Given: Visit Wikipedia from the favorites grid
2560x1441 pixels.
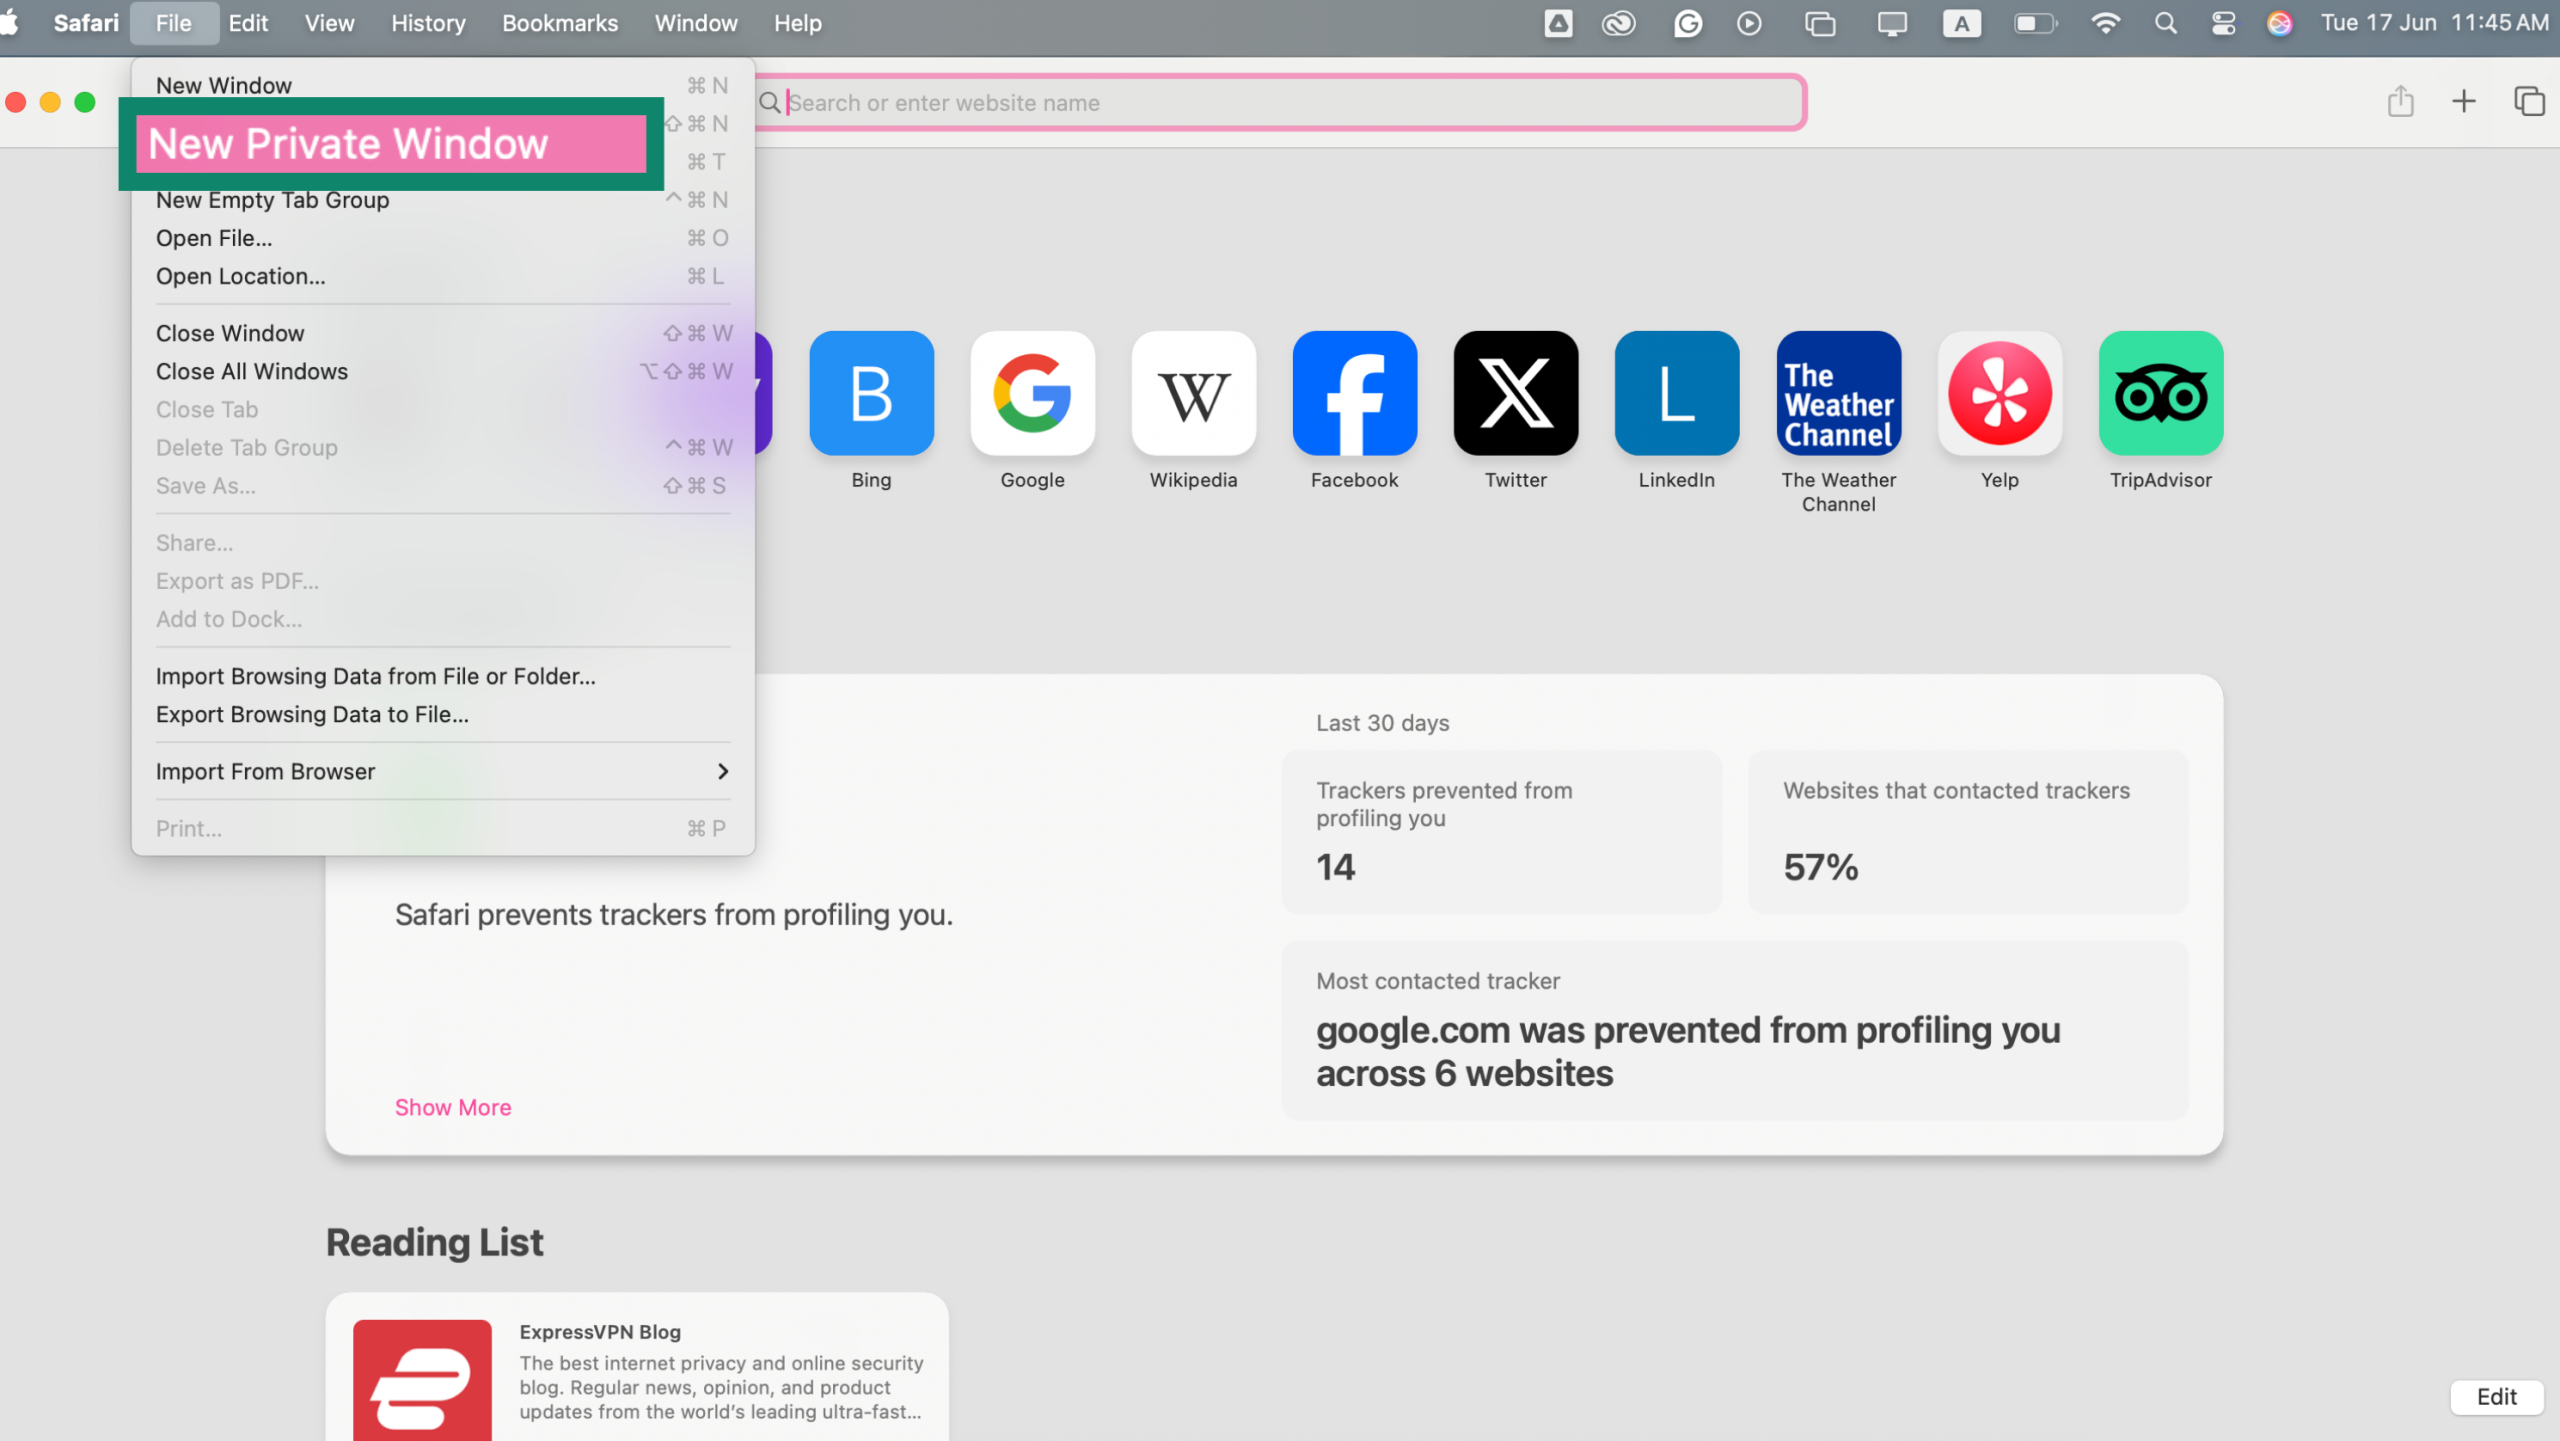Looking at the screenshot, I should 1193,393.
